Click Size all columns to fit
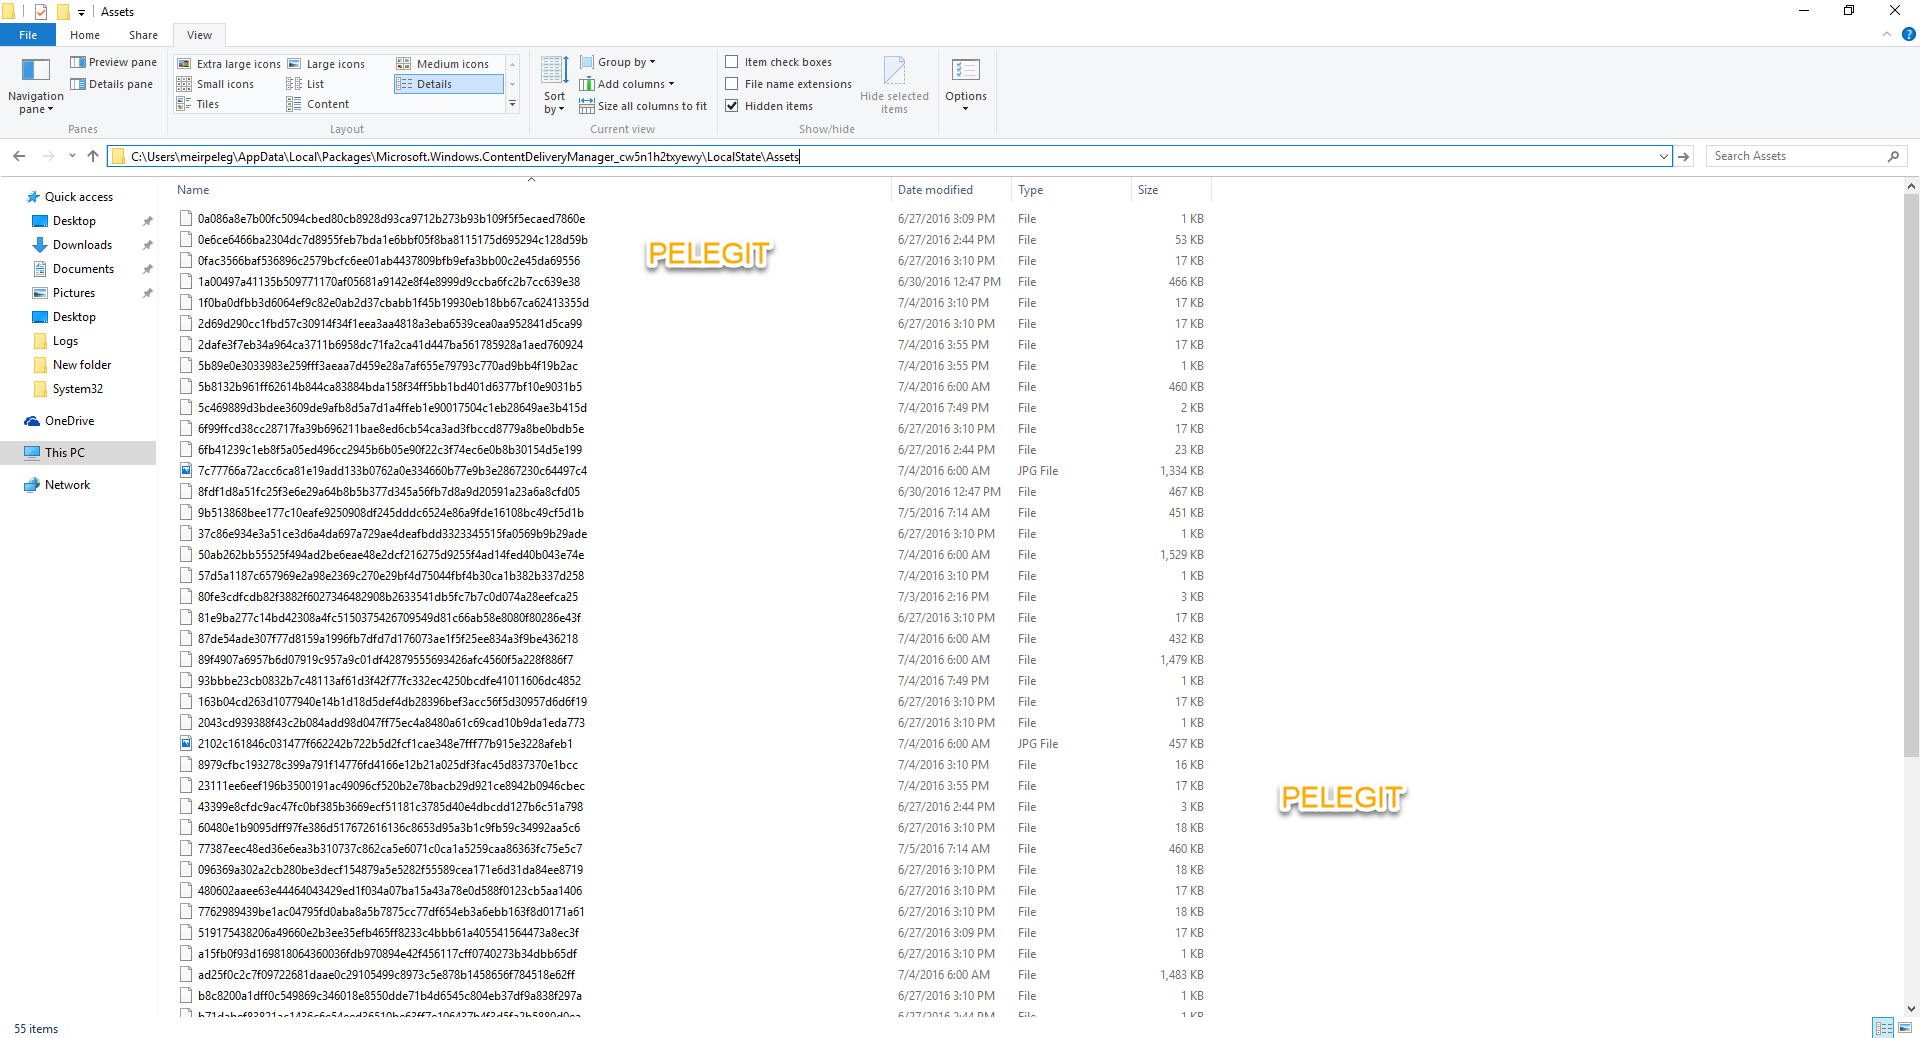This screenshot has width=1920, height=1038. (x=643, y=106)
